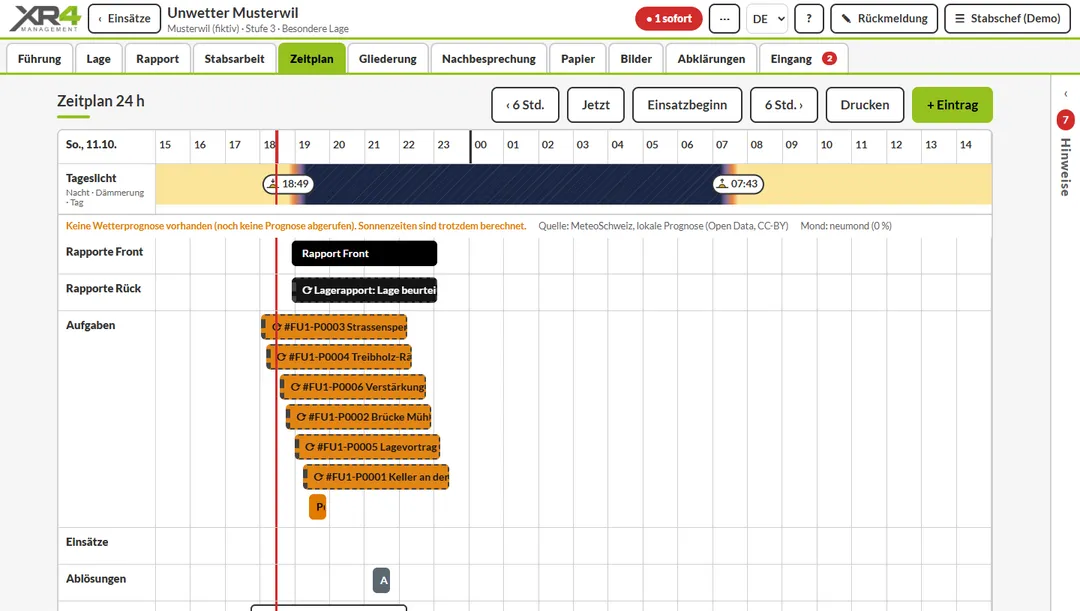Open the three-dots more options menu

[x=724, y=19]
